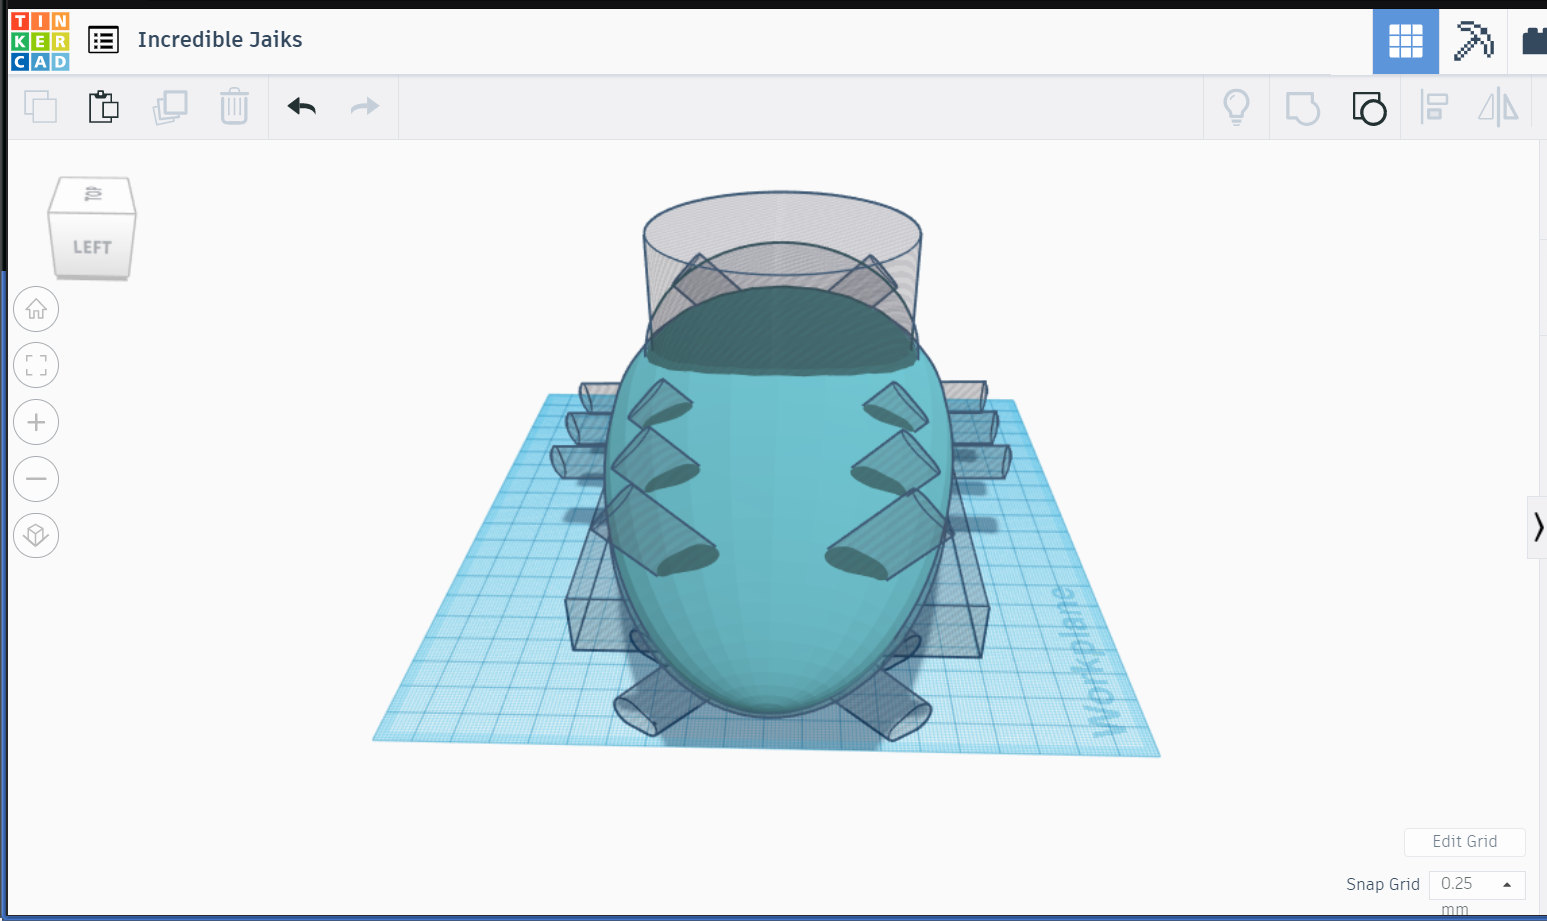The width and height of the screenshot is (1547, 921).
Task: Click the Align tool icon
Action: point(1434,107)
